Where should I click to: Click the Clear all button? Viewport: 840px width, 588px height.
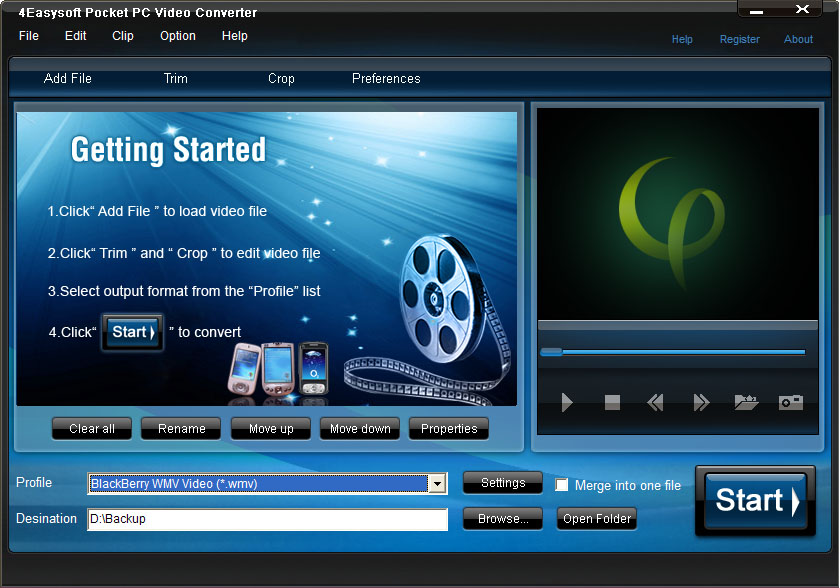tap(92, 428)
